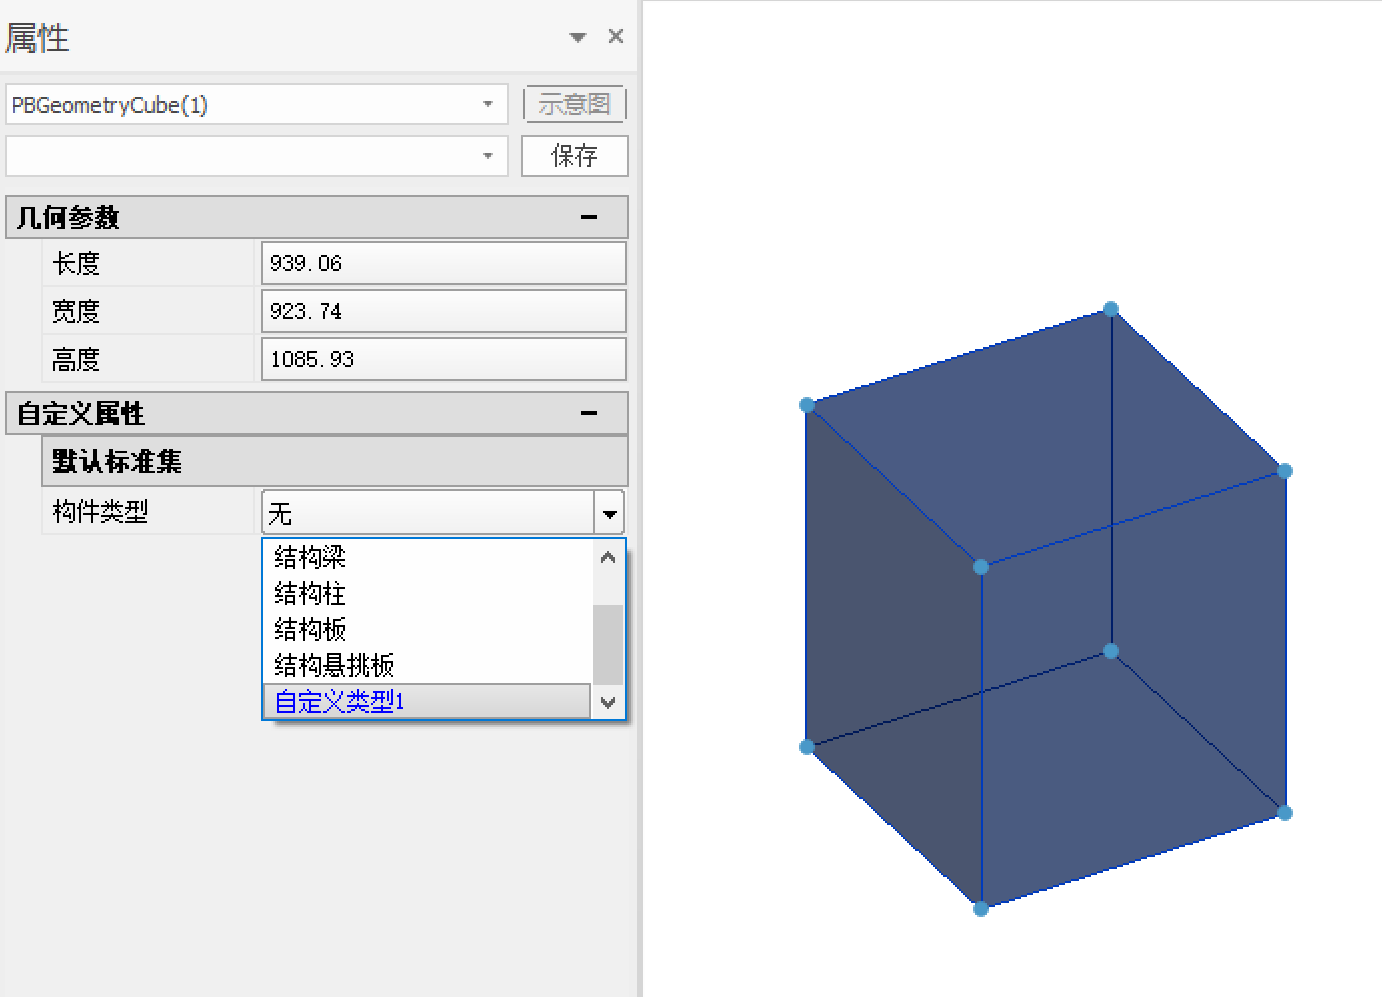1382x997 pixels.
Task: Click the 宽度 value field
Action: pyautogui.click(x=443, y=311)
